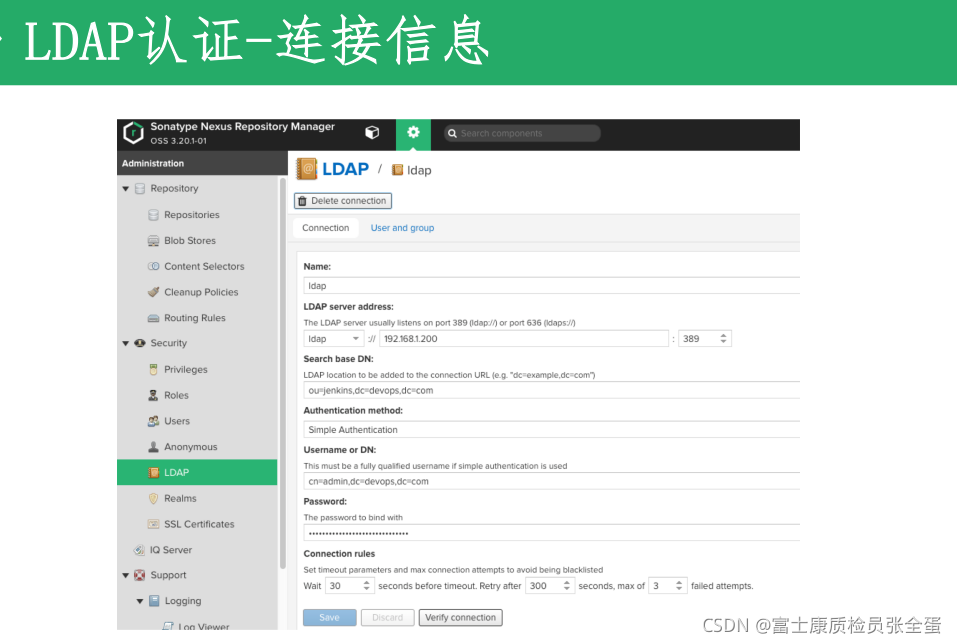Click the search magnifier icon
This screenshot has height=643, width=957.
(452, 133)
